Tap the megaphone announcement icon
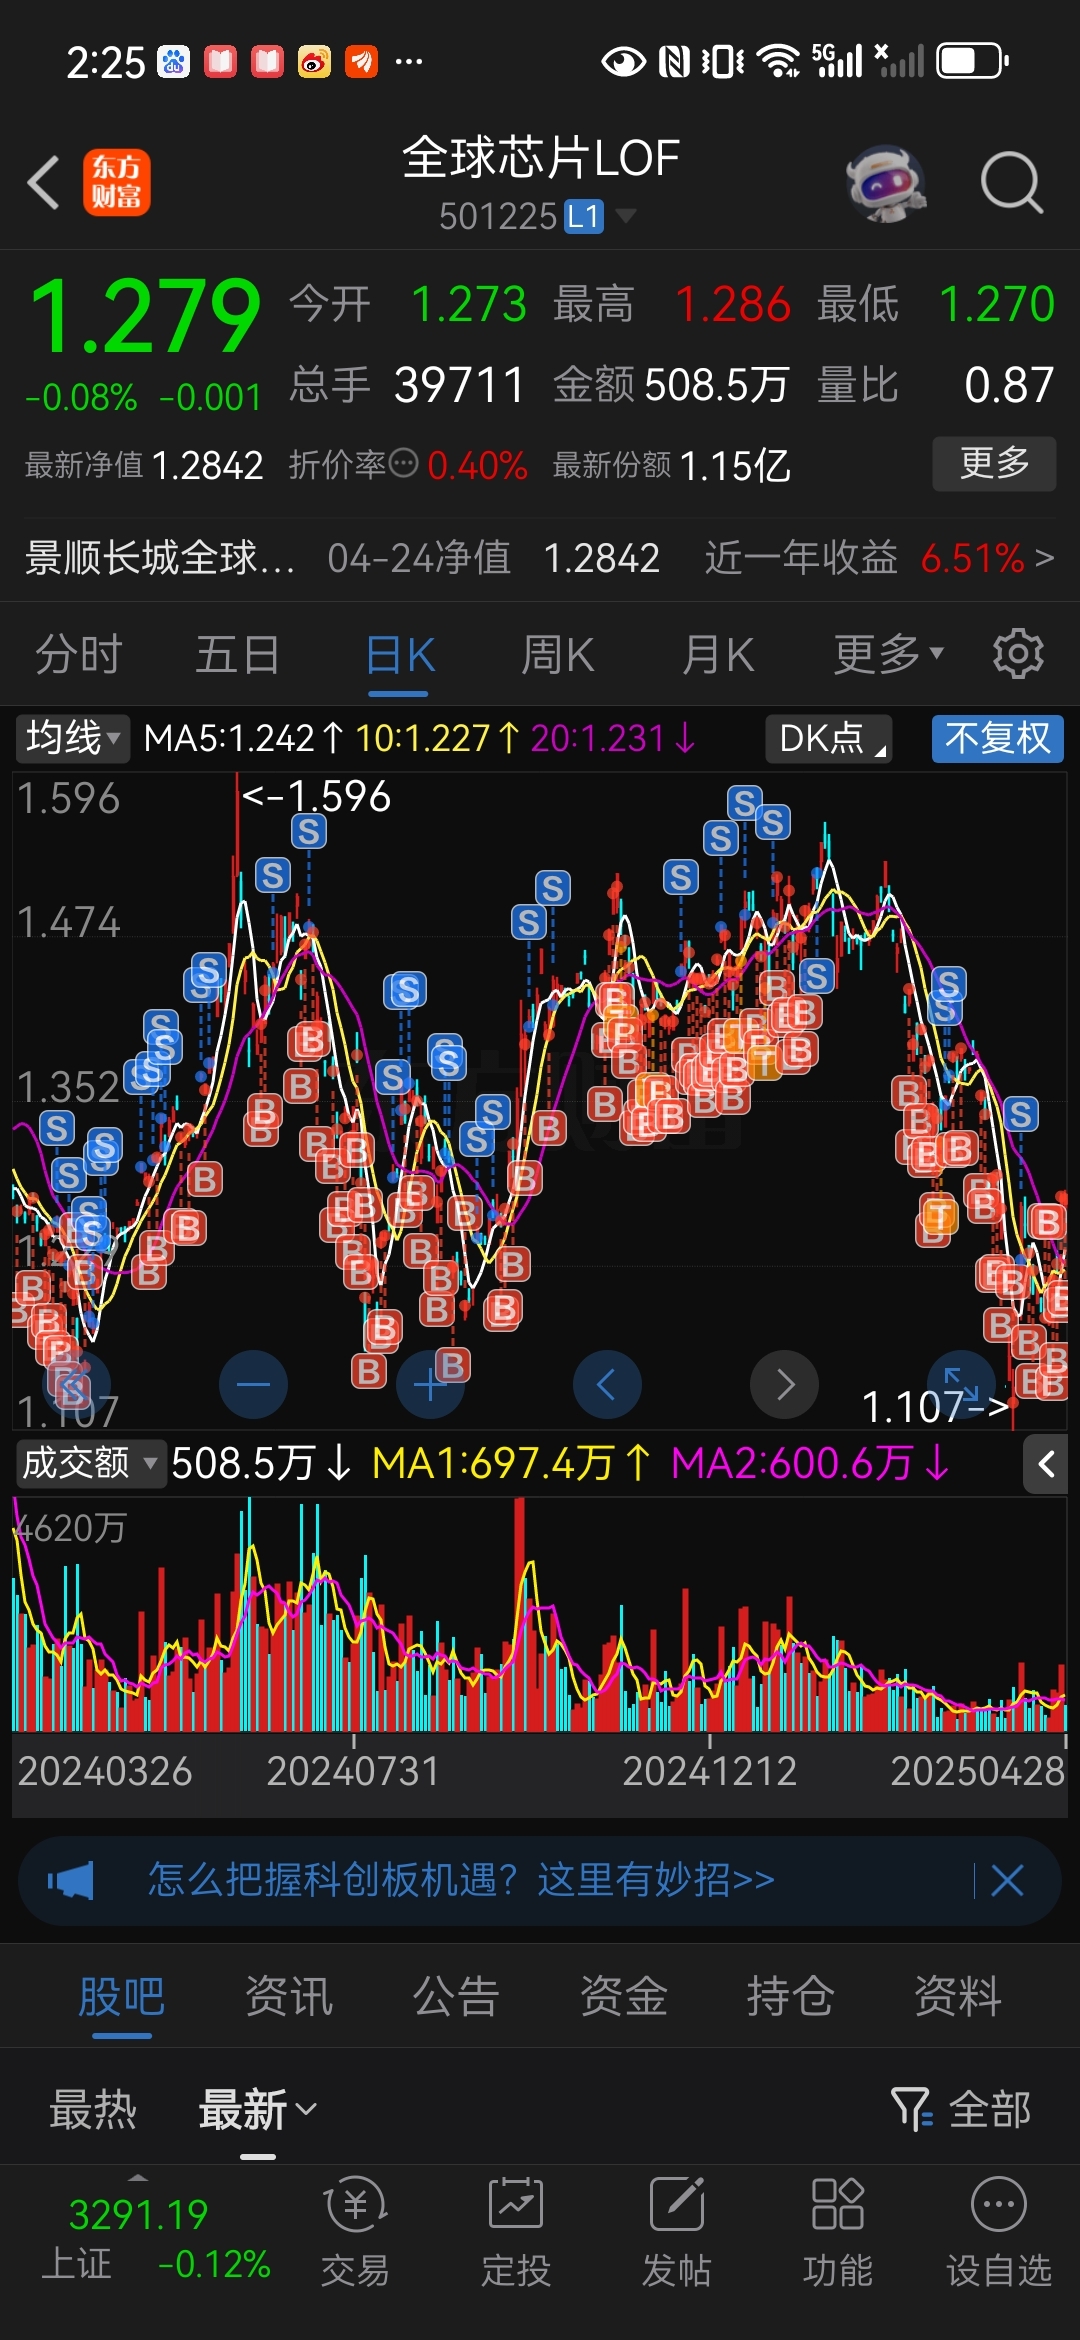The image size is (1080, 2340). click(x=71, y=1880)
